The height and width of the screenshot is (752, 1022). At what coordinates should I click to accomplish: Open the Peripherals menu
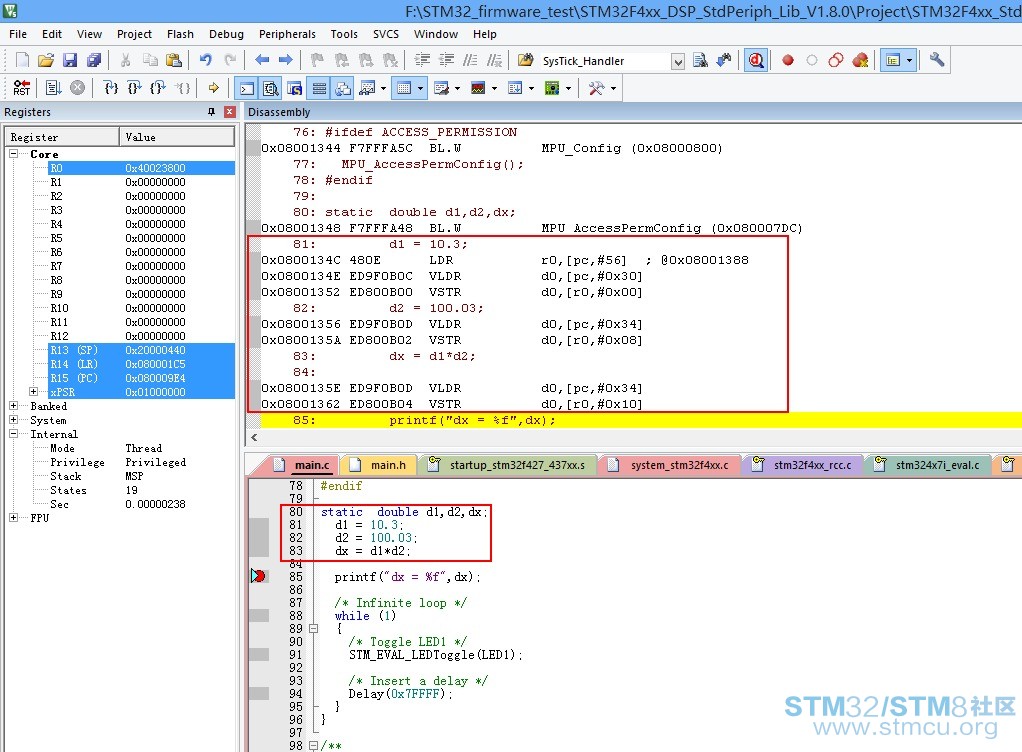coord(287,34)
